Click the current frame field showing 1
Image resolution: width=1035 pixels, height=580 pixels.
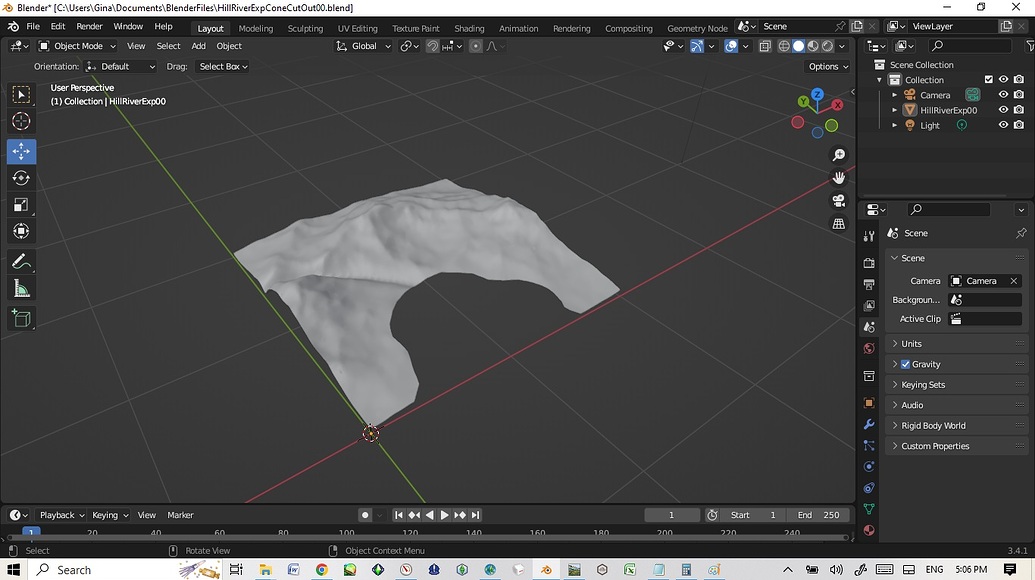(671, 515)
